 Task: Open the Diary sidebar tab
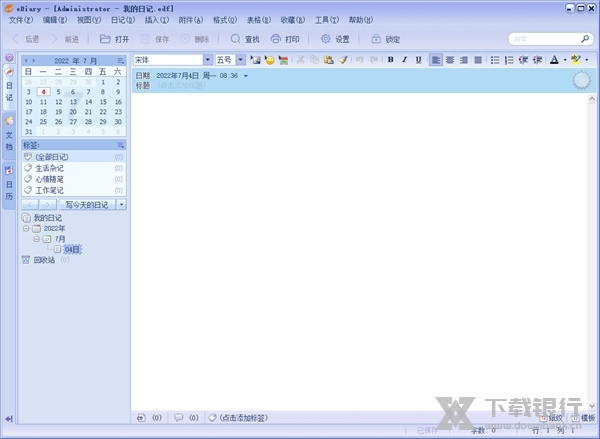coord(9,86)
